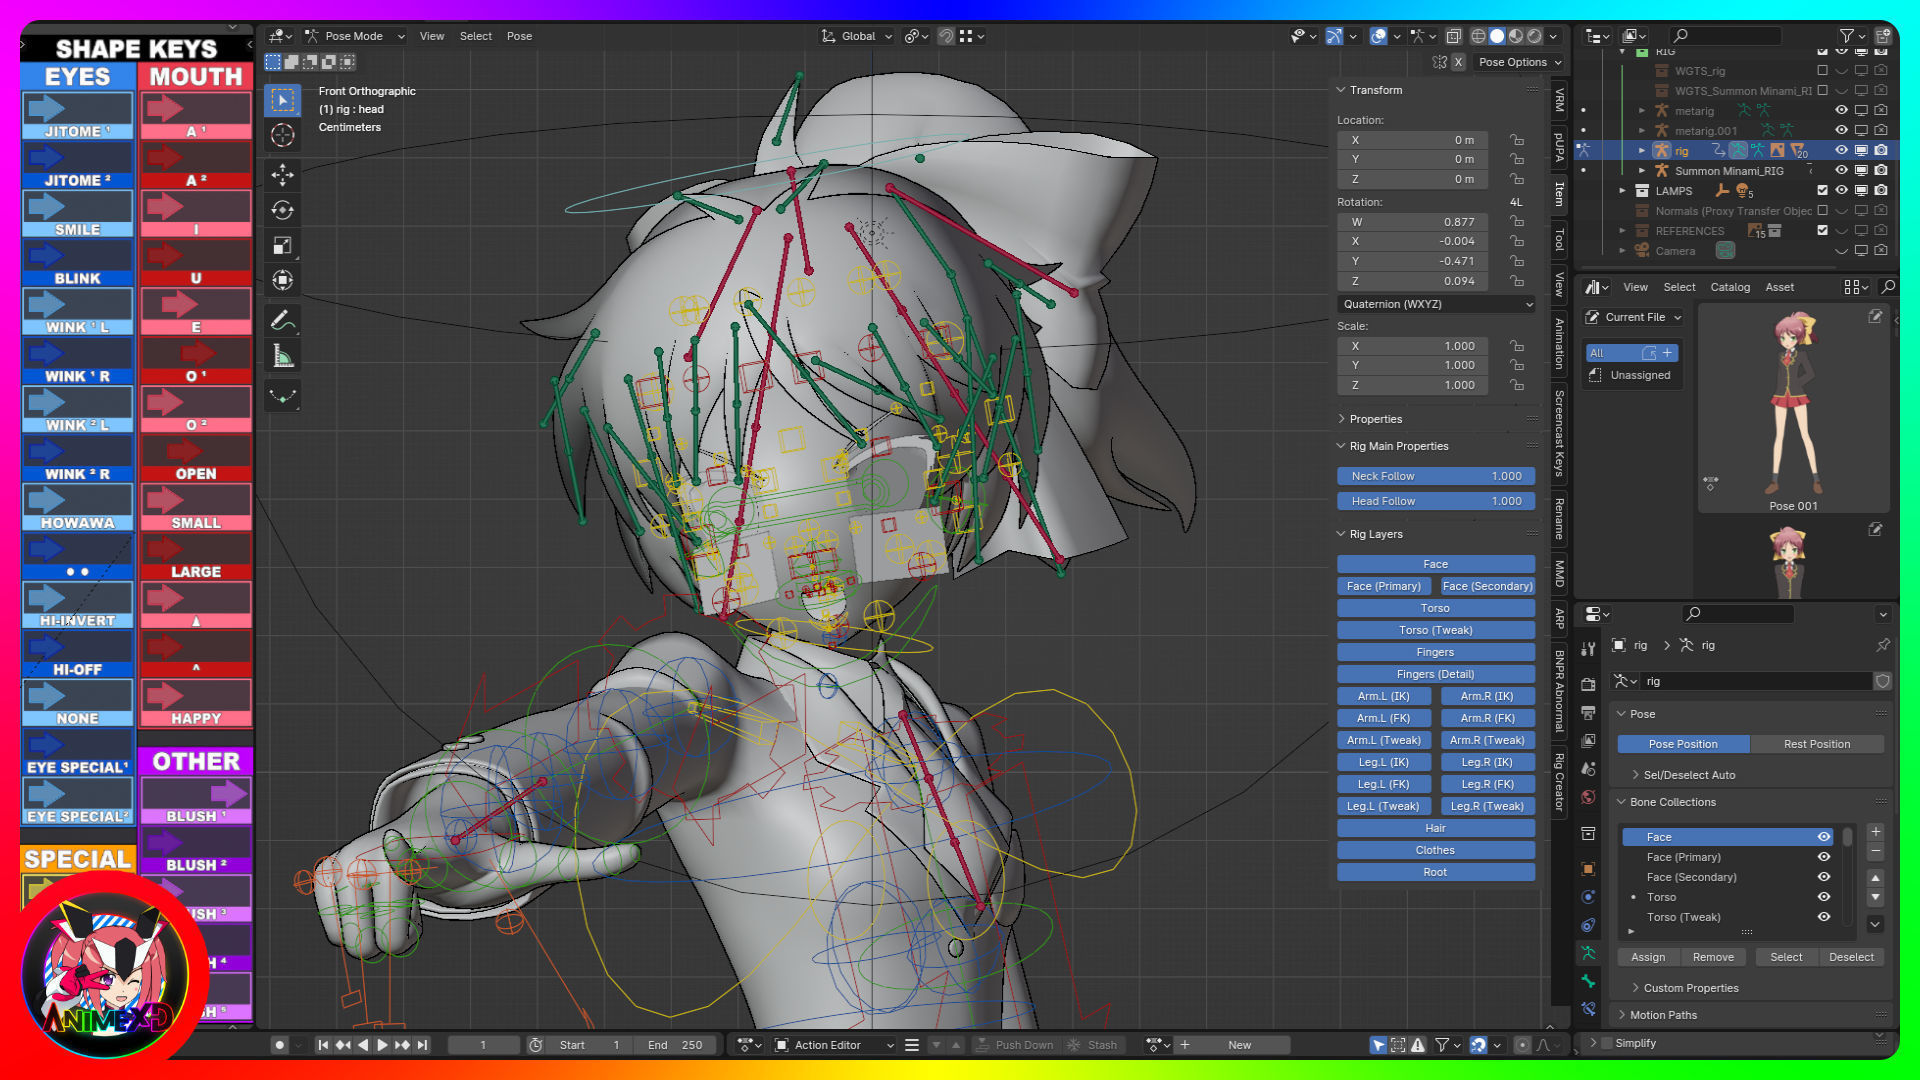
Task: Open viewport View menu
Action: pyautogui.click(x=432, y=36)
